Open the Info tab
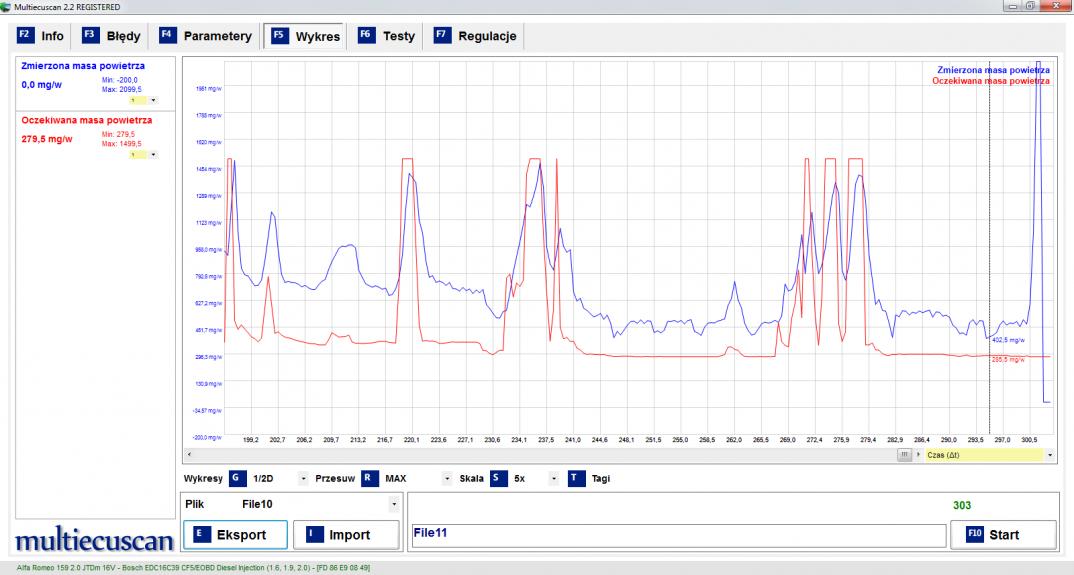This screenshot has height=575, width=1074. [x=41, y=36]
